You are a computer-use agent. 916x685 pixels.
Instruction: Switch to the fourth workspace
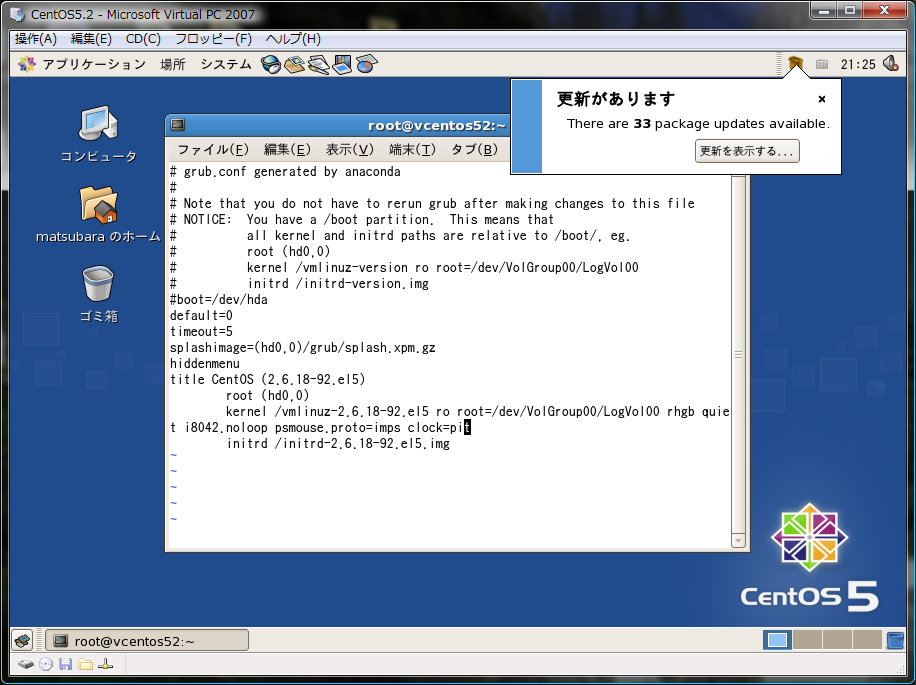(867, 640)
